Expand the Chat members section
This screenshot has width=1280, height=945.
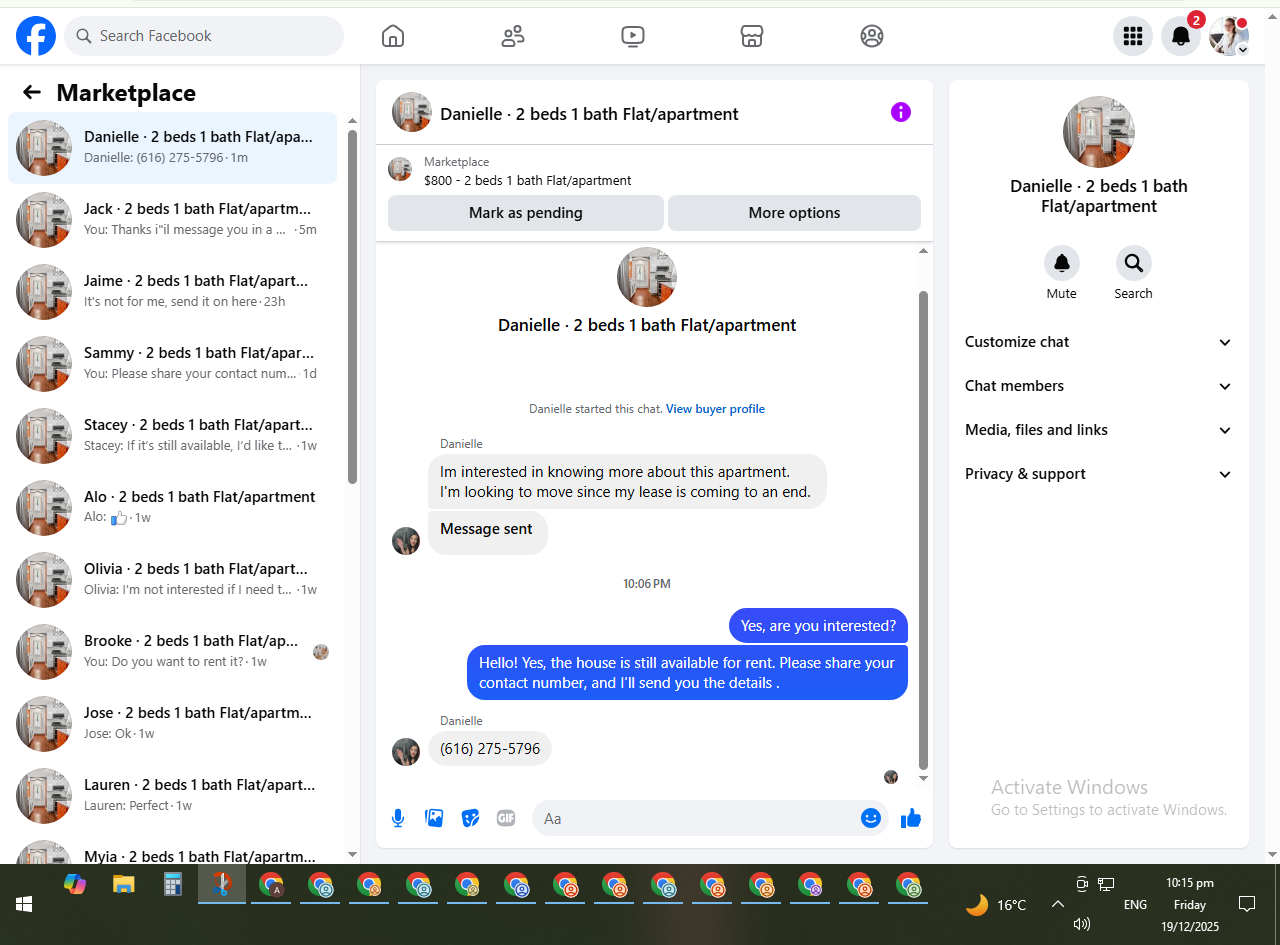[1099, 386]
